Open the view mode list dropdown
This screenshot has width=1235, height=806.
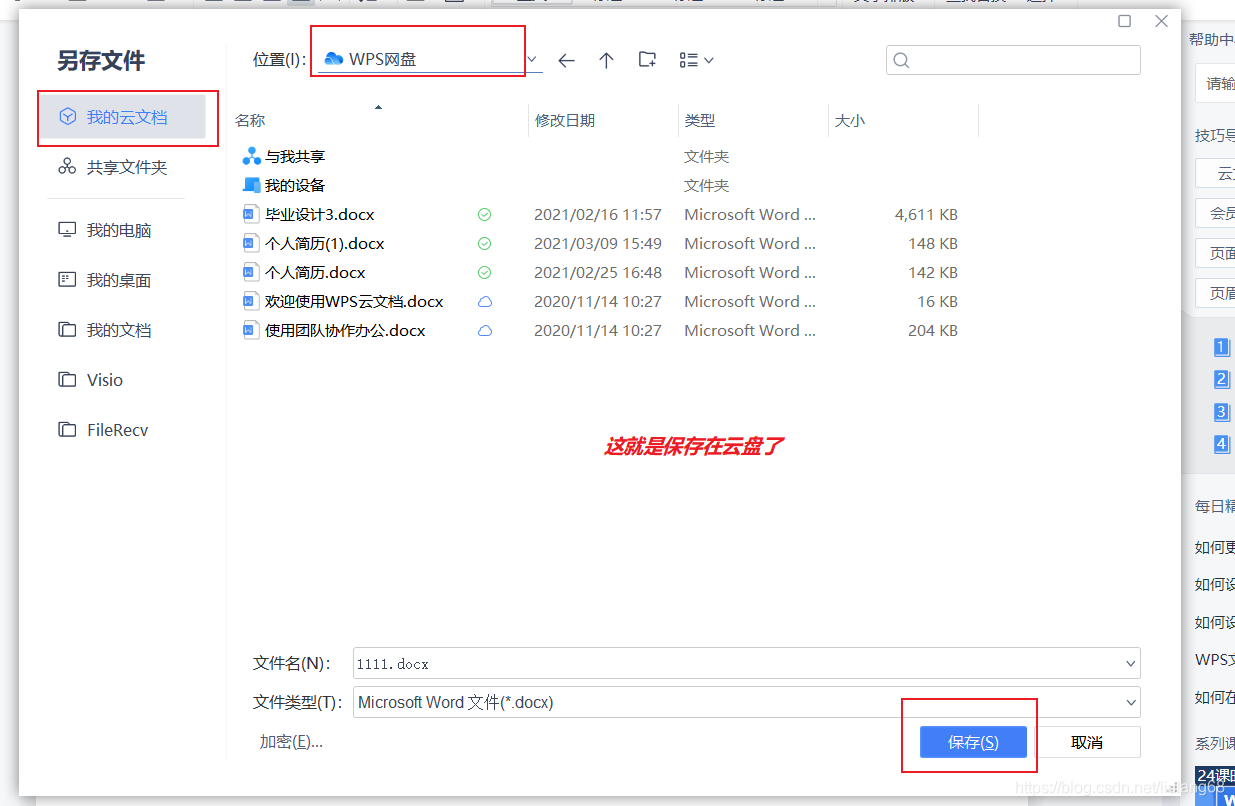tap(696, 60)
